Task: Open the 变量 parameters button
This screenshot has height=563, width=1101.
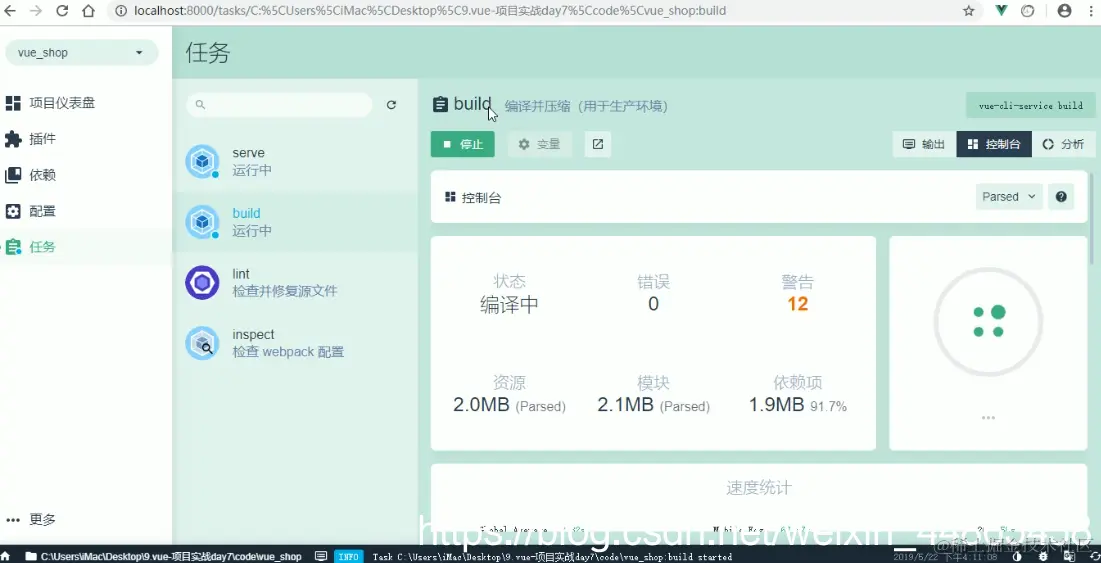Action: (539, 144)
